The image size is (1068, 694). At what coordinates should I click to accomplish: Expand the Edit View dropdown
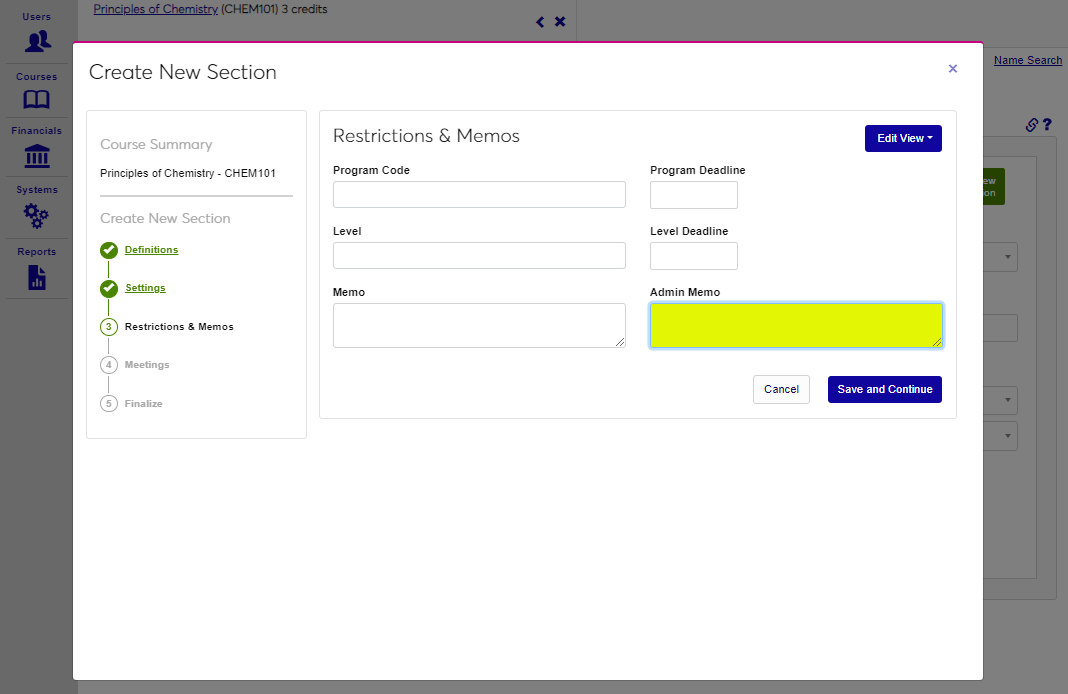903,139
